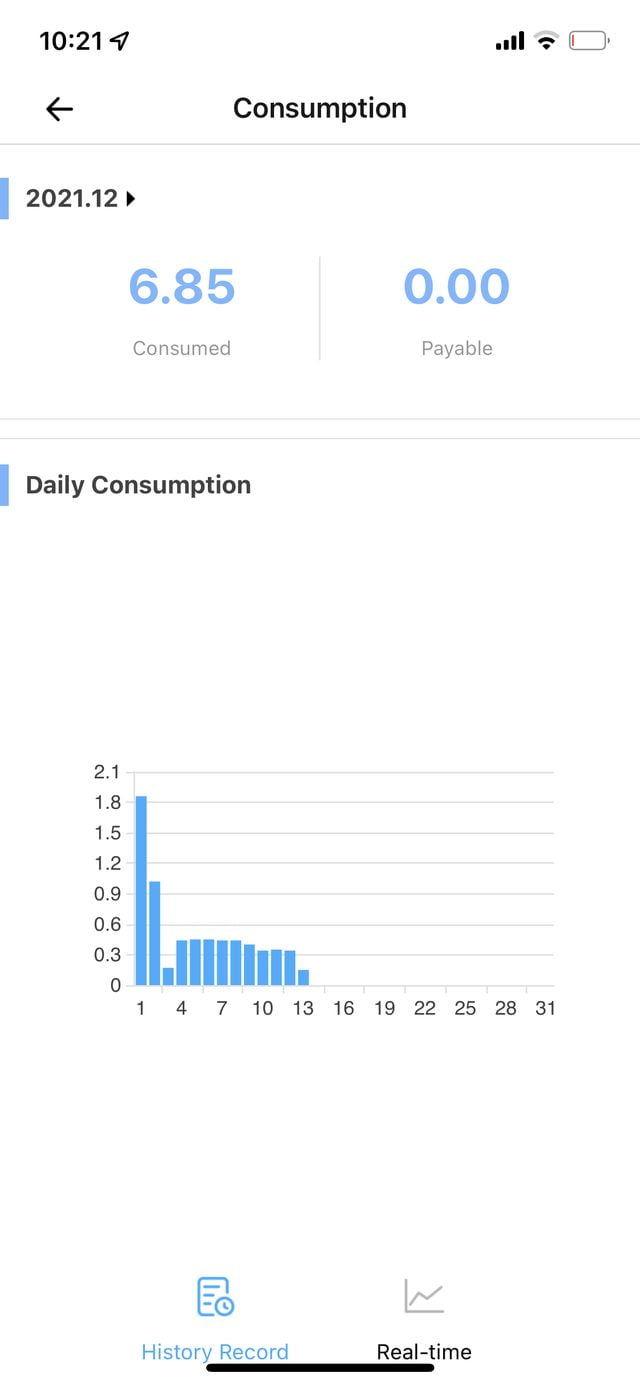
Task: Tap the Daily Consumption heading
Action: pyautogui.click(x=138, y=485)
